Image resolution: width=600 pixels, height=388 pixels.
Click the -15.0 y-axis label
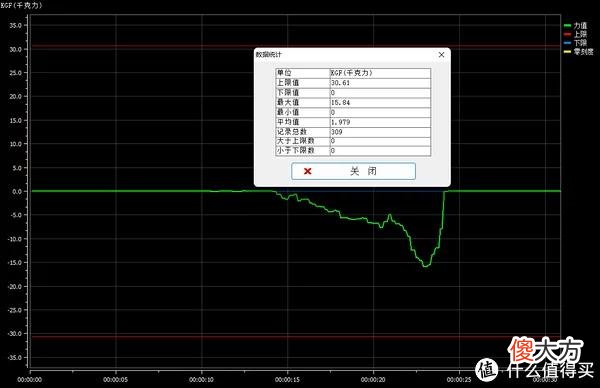coord(15,262)
